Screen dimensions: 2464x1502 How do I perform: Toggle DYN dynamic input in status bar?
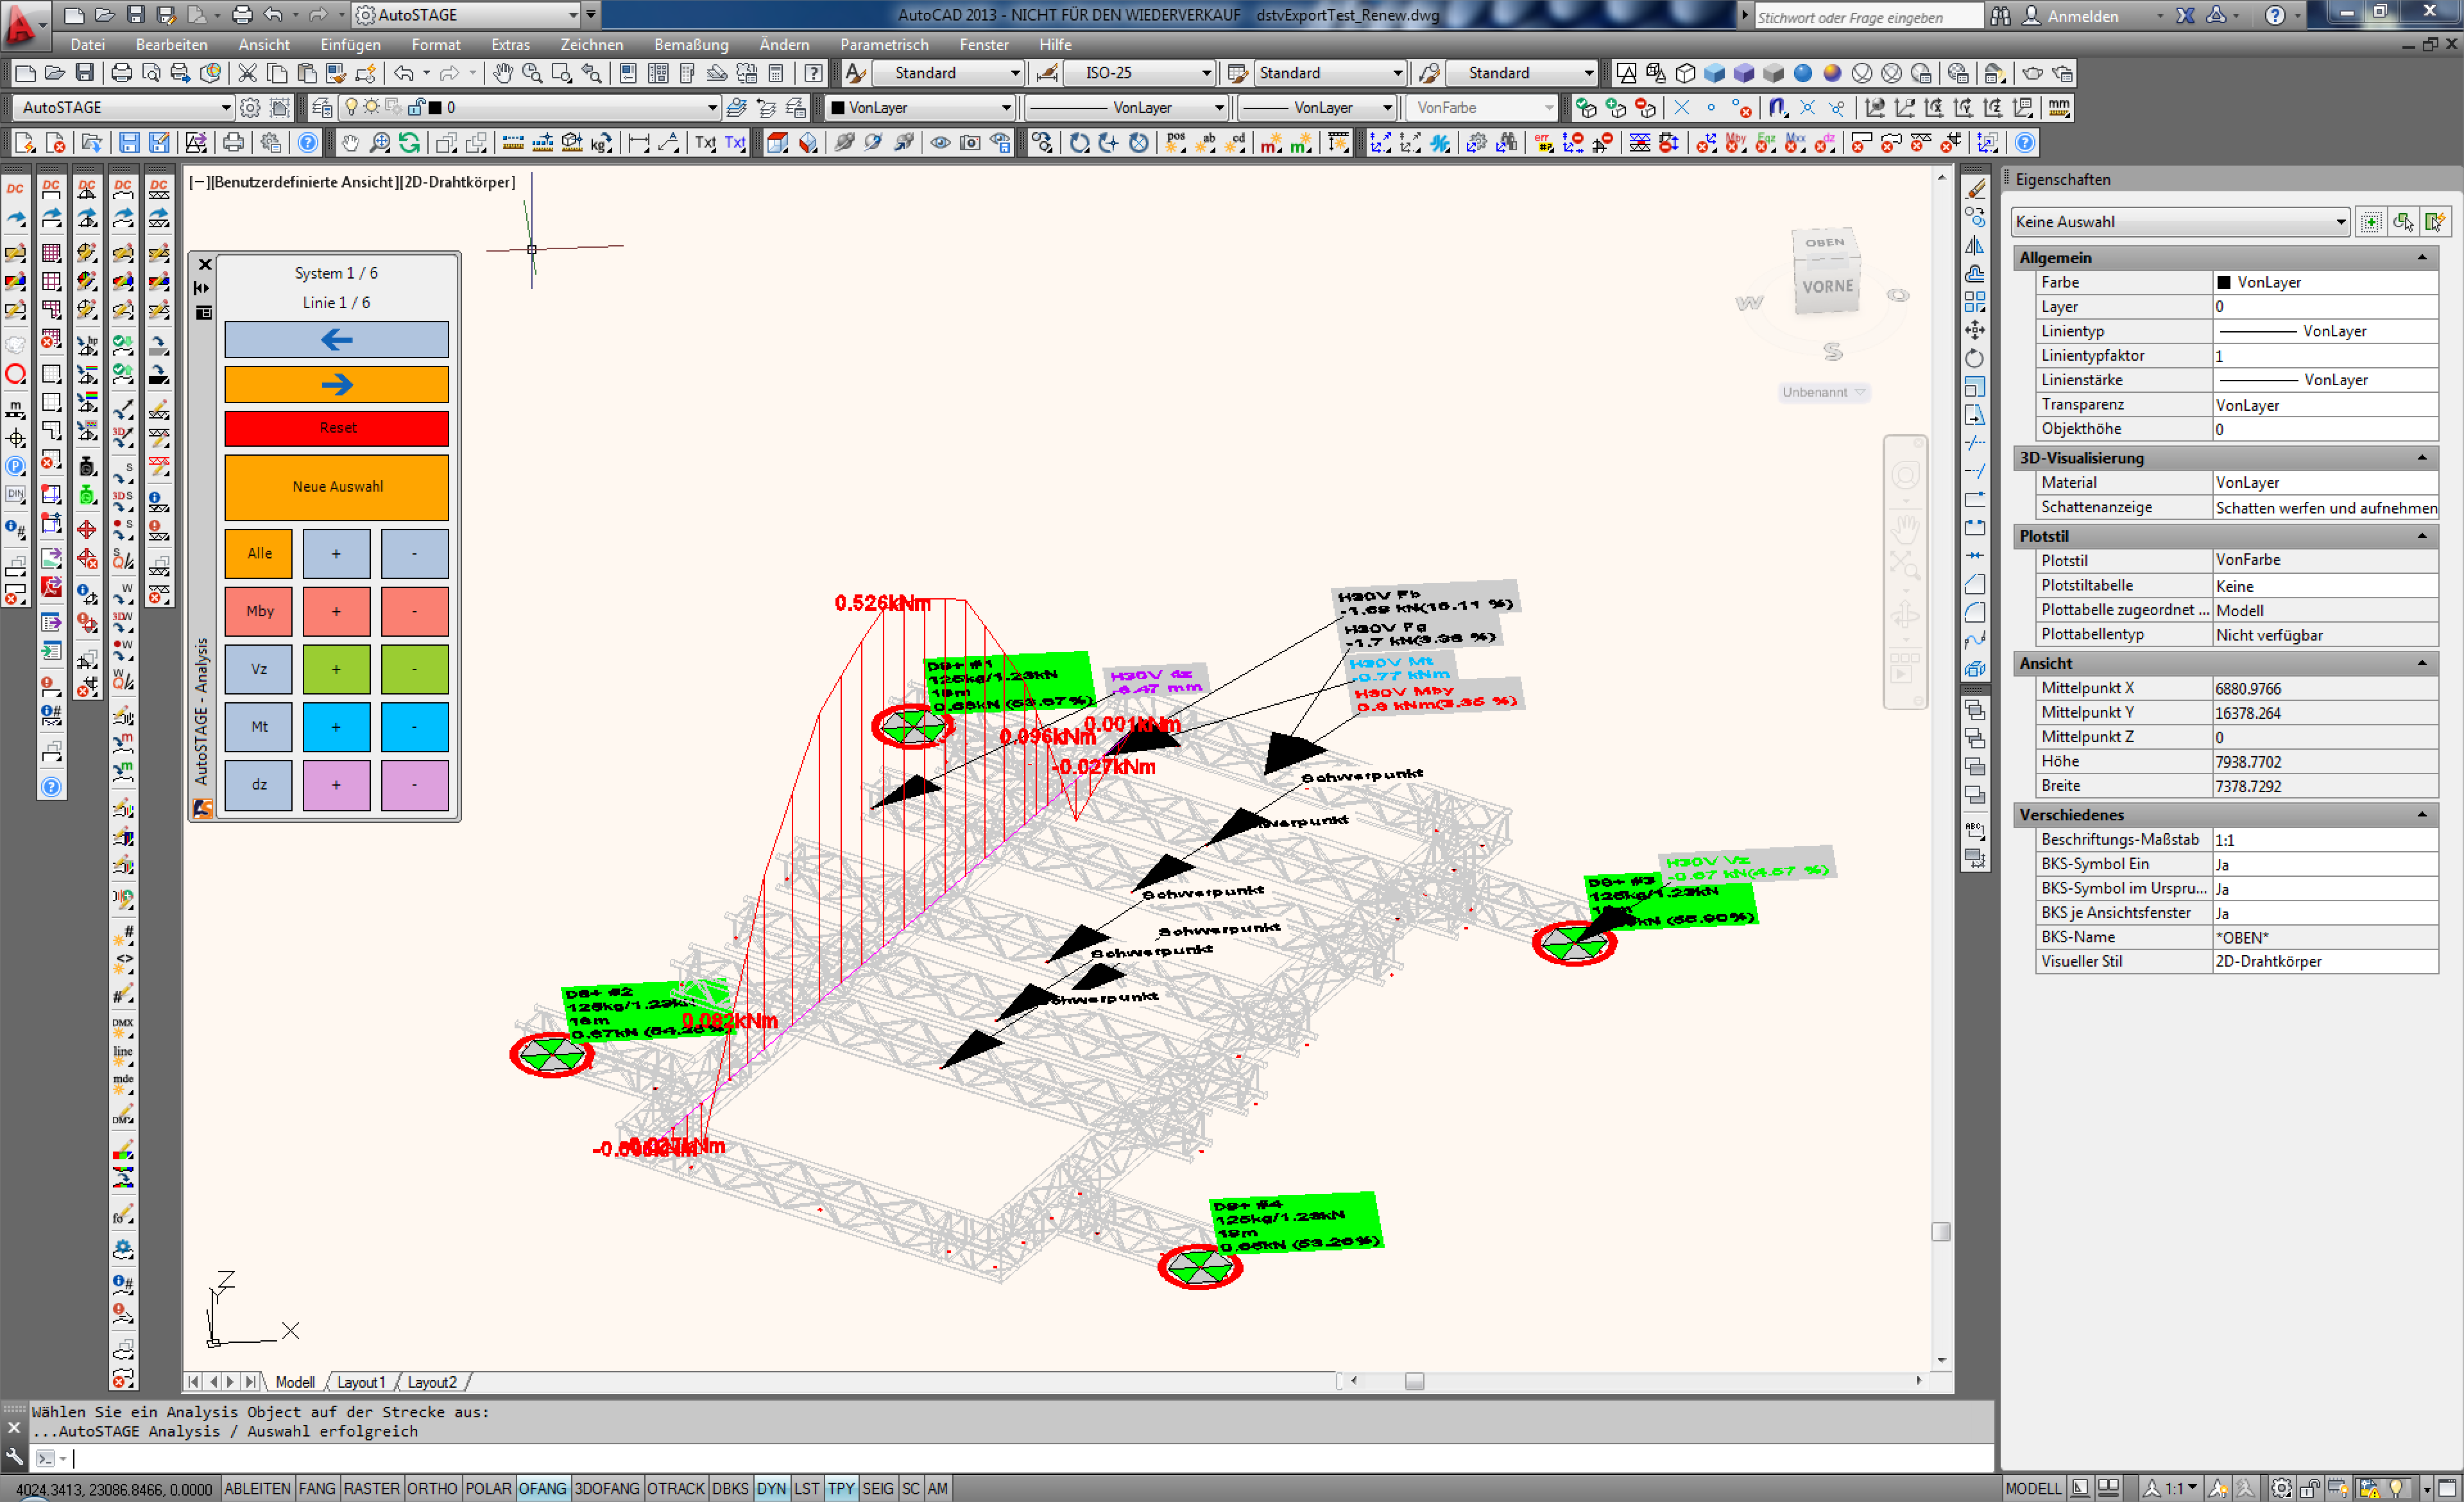[x=770, y=1488]
